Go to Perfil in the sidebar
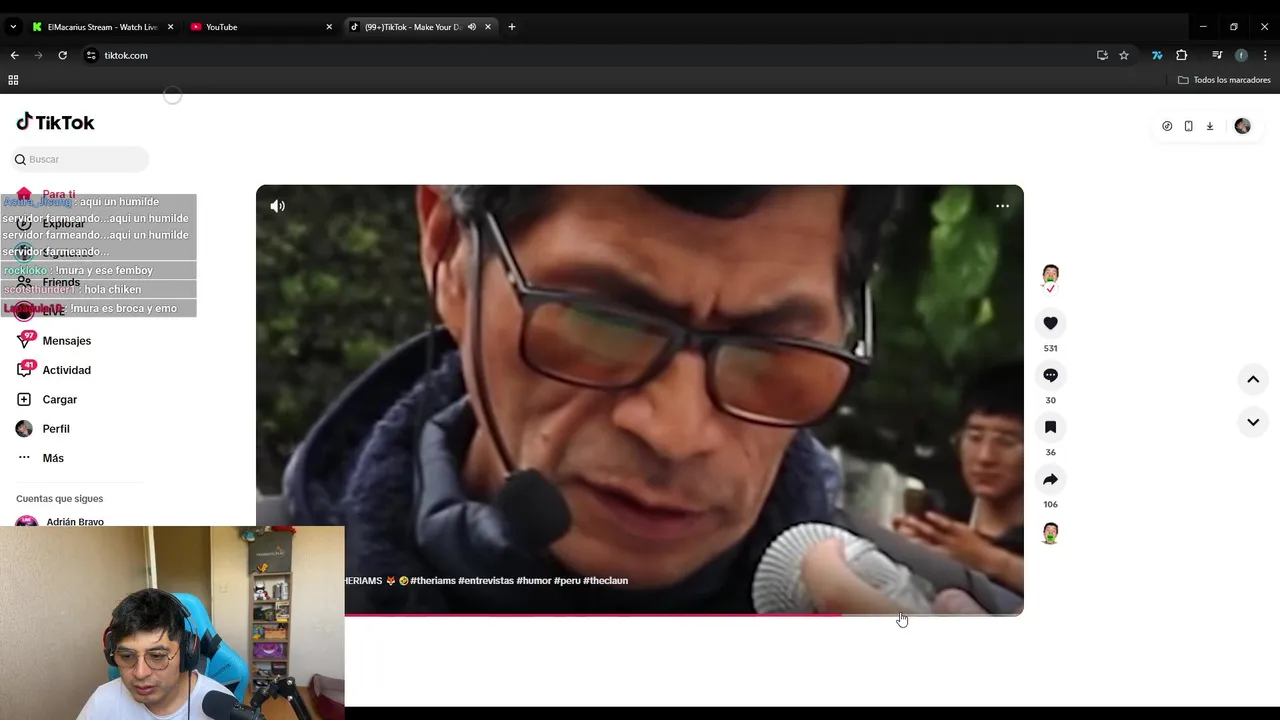Screen dimensions: 1280x720 (x=56, y=428)
